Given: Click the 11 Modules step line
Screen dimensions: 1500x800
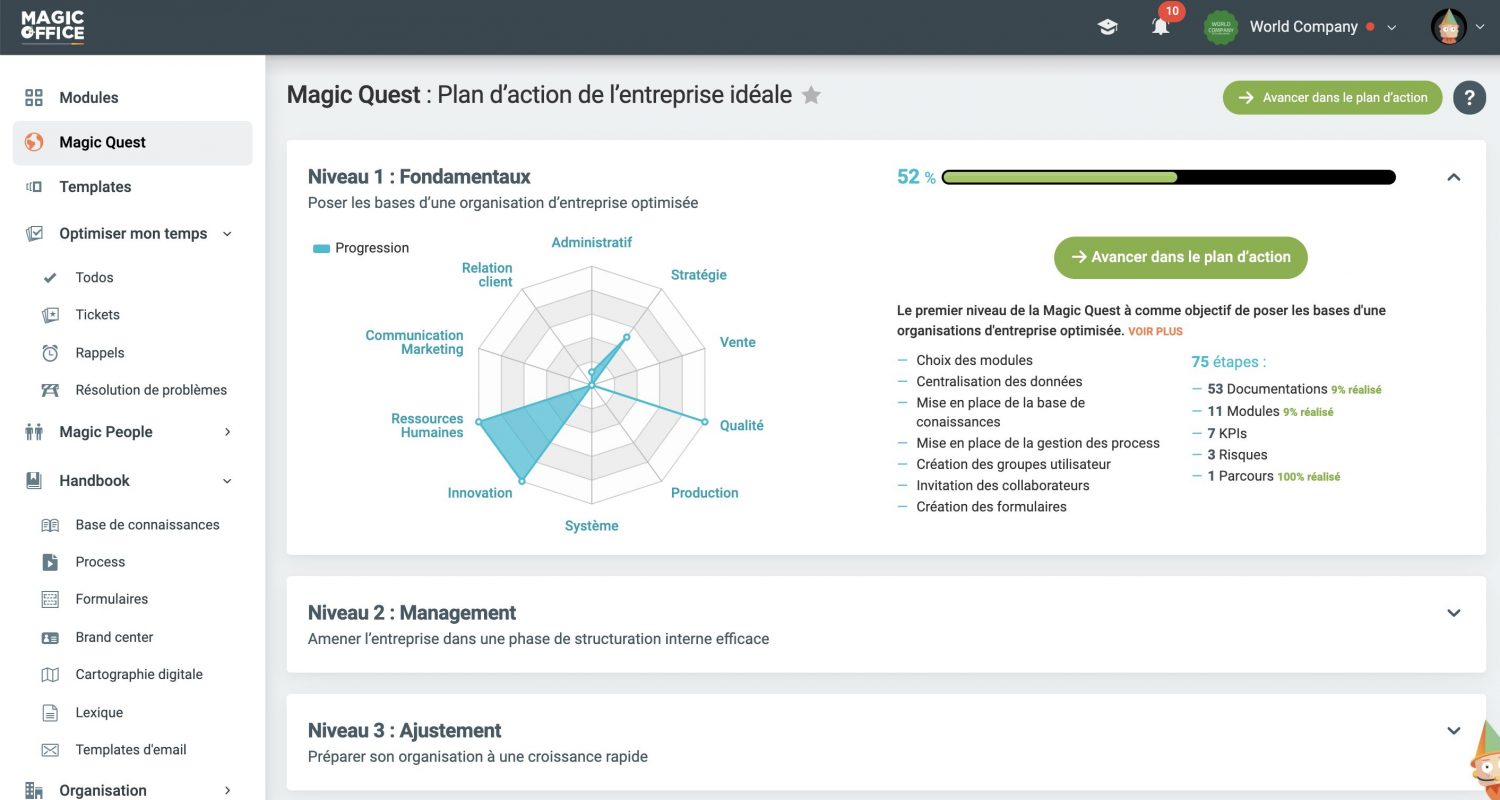Looking at the screenshot, I should [1262, 411].
